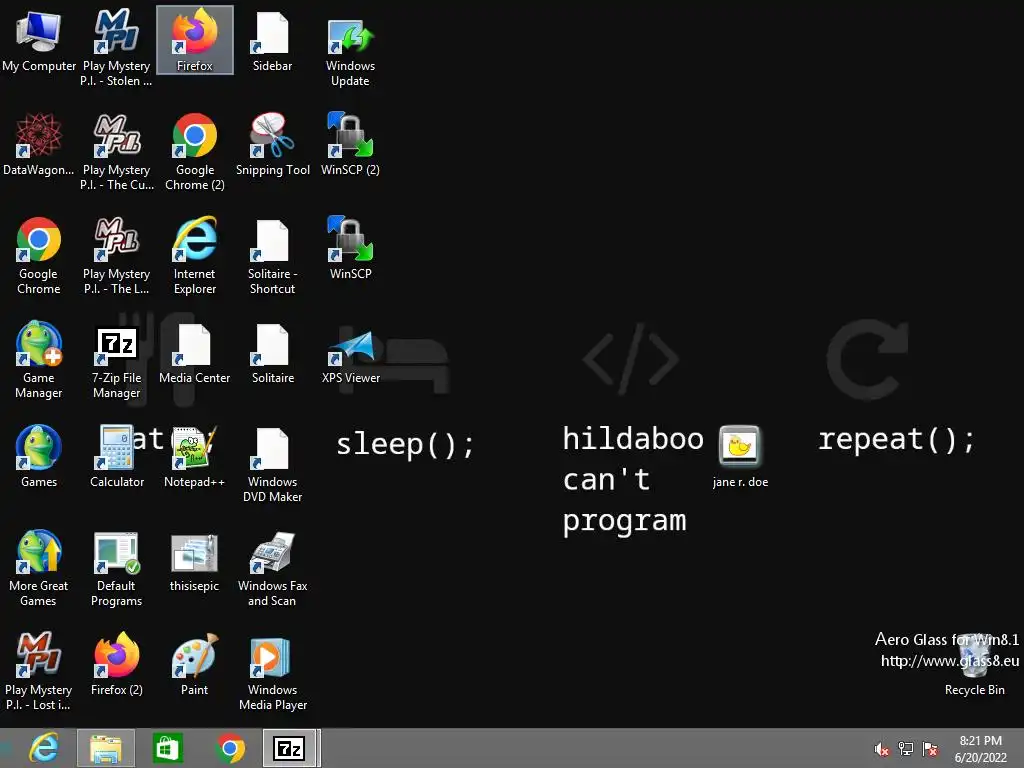Open the My Computer desktop icon
1024x768 pixels.
(x=39, y=41)
